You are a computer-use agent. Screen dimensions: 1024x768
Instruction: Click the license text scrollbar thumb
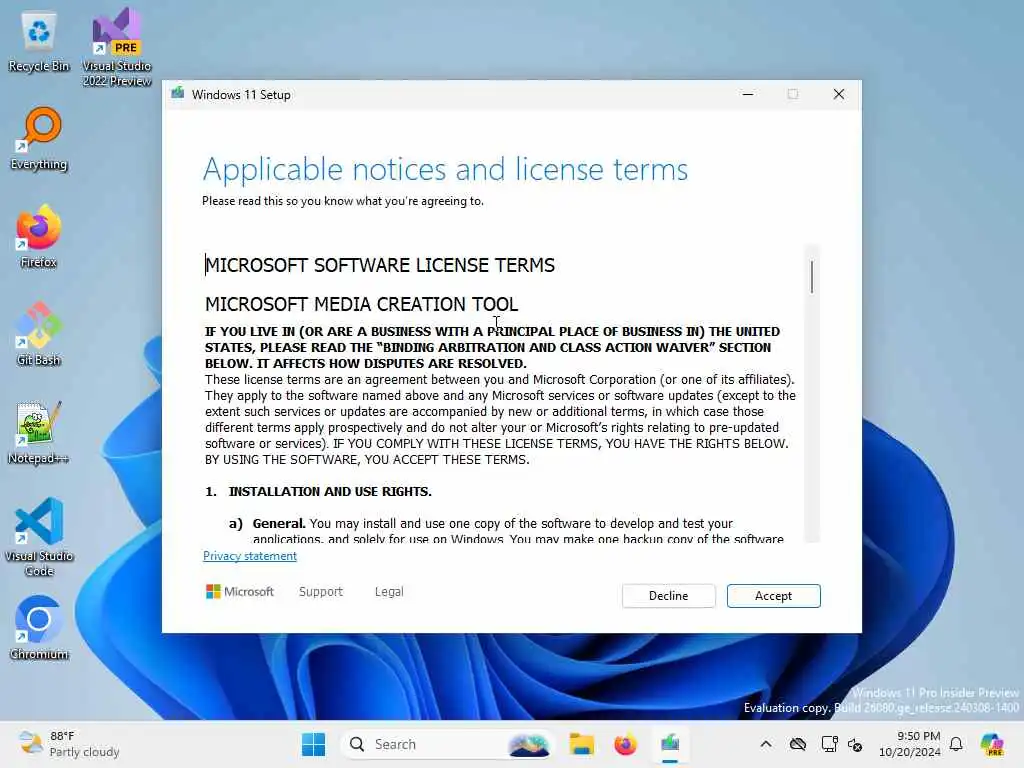click(812, 277)
